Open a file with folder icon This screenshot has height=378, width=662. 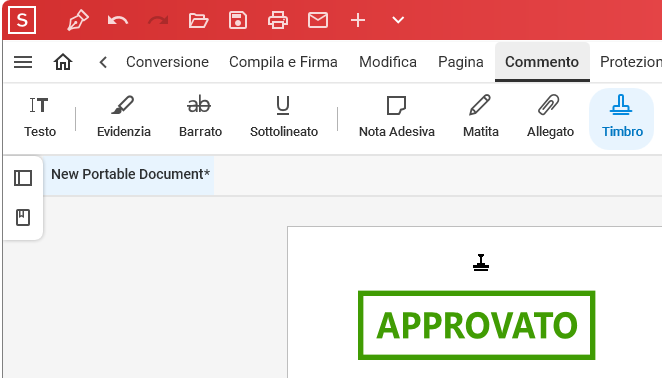[198, 20]
